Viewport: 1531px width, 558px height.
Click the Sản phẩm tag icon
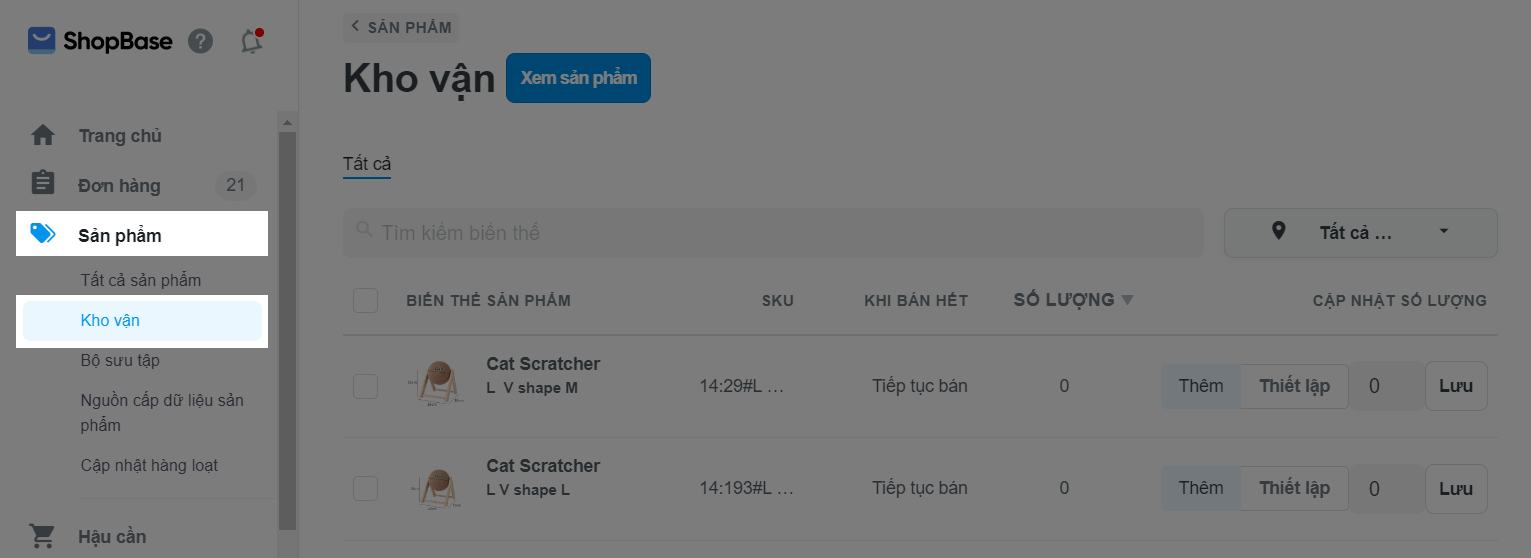(x=43, y=234)
